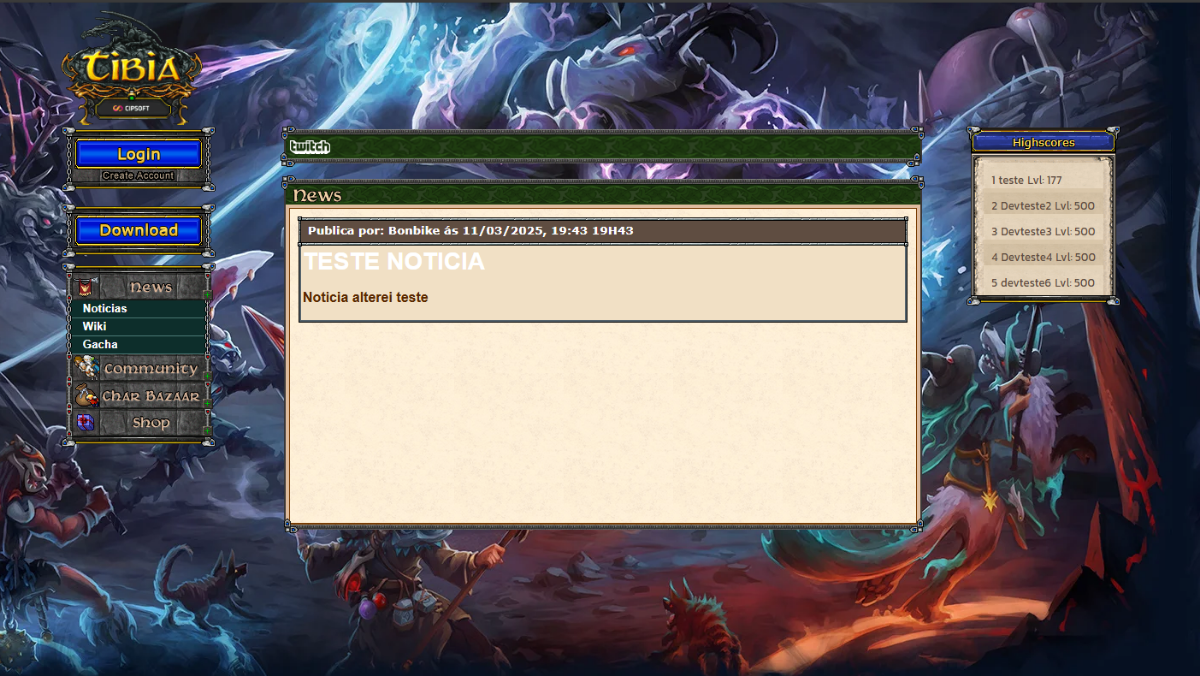Click the blue gift box Shop icon
The width and height of the screenshot is (1200, 676).
coord(86,423)
